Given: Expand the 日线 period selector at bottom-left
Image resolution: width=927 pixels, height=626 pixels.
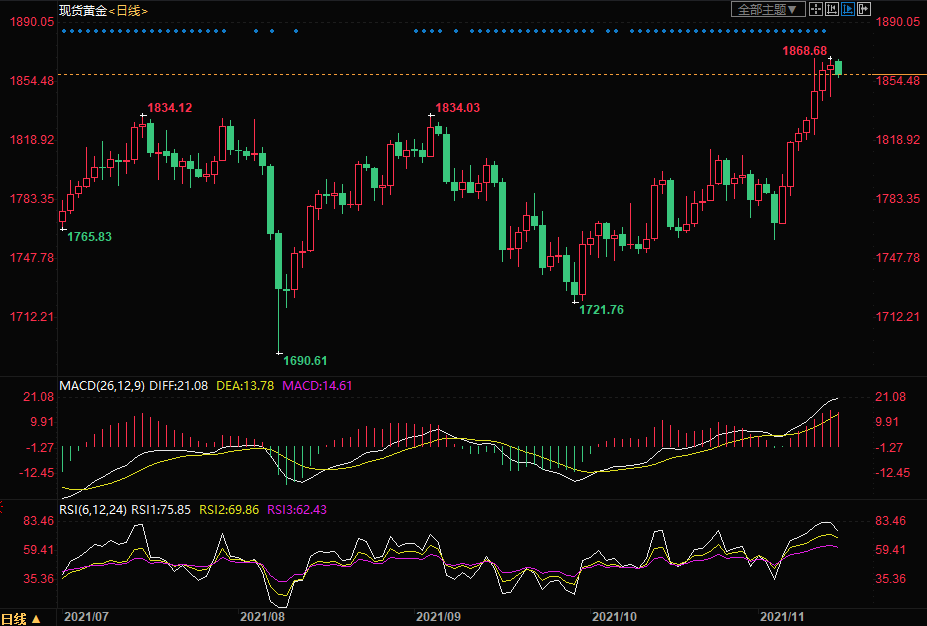Looking at the screenshot, I should pyautogui.click(x=21, y=617).
